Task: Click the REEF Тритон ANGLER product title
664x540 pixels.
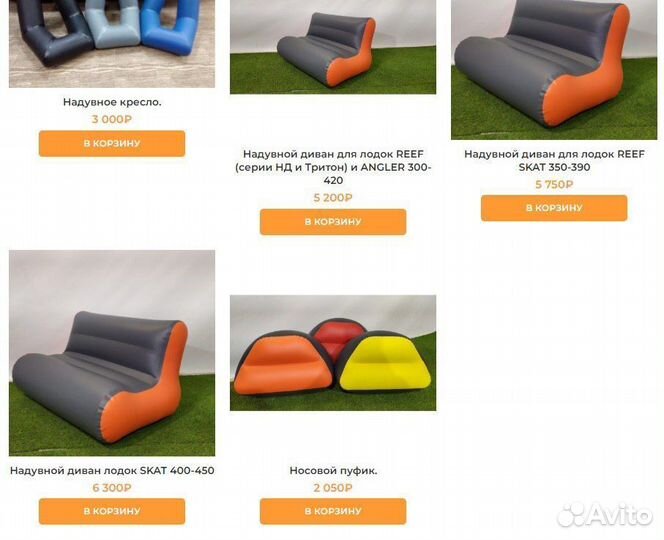Action: tap(333, 167)
